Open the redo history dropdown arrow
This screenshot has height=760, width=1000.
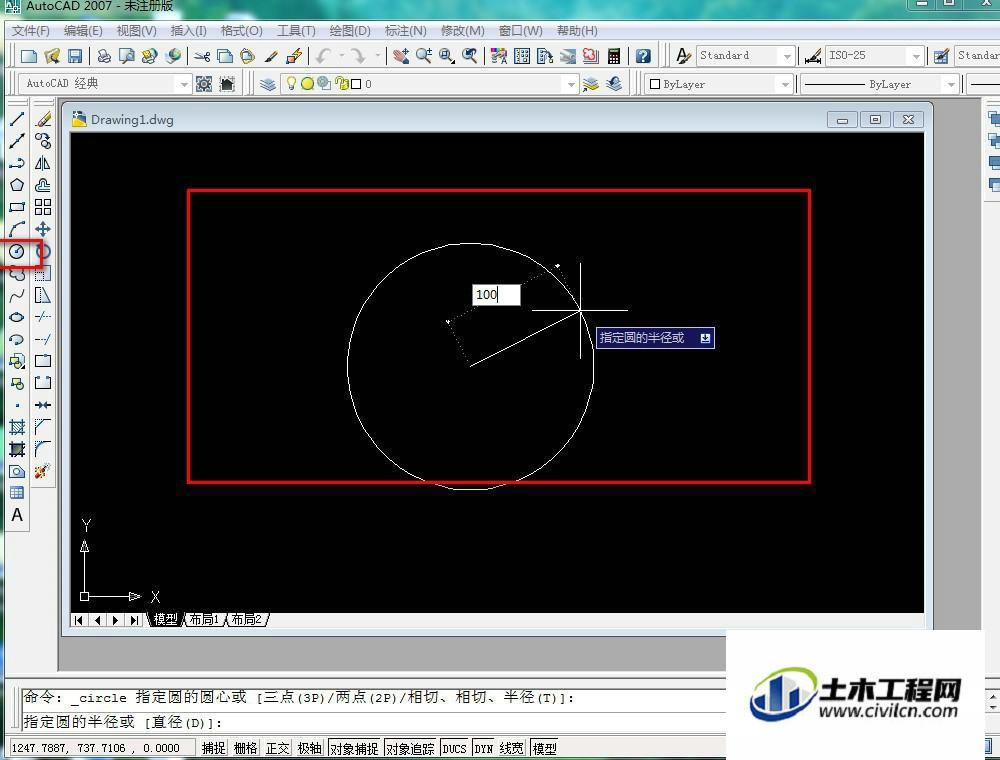coord(377,56)
